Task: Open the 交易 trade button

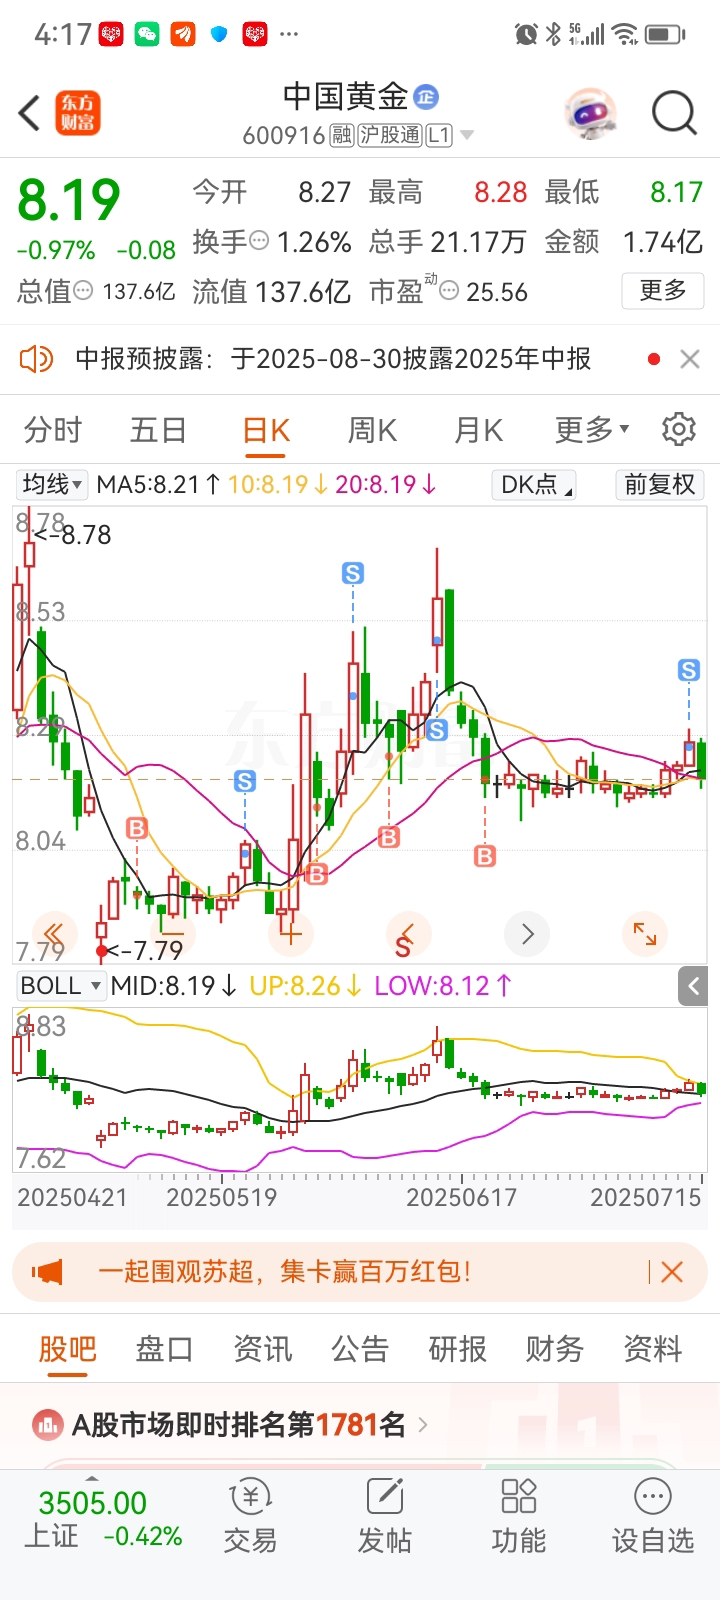Action: coord(250,1516)
